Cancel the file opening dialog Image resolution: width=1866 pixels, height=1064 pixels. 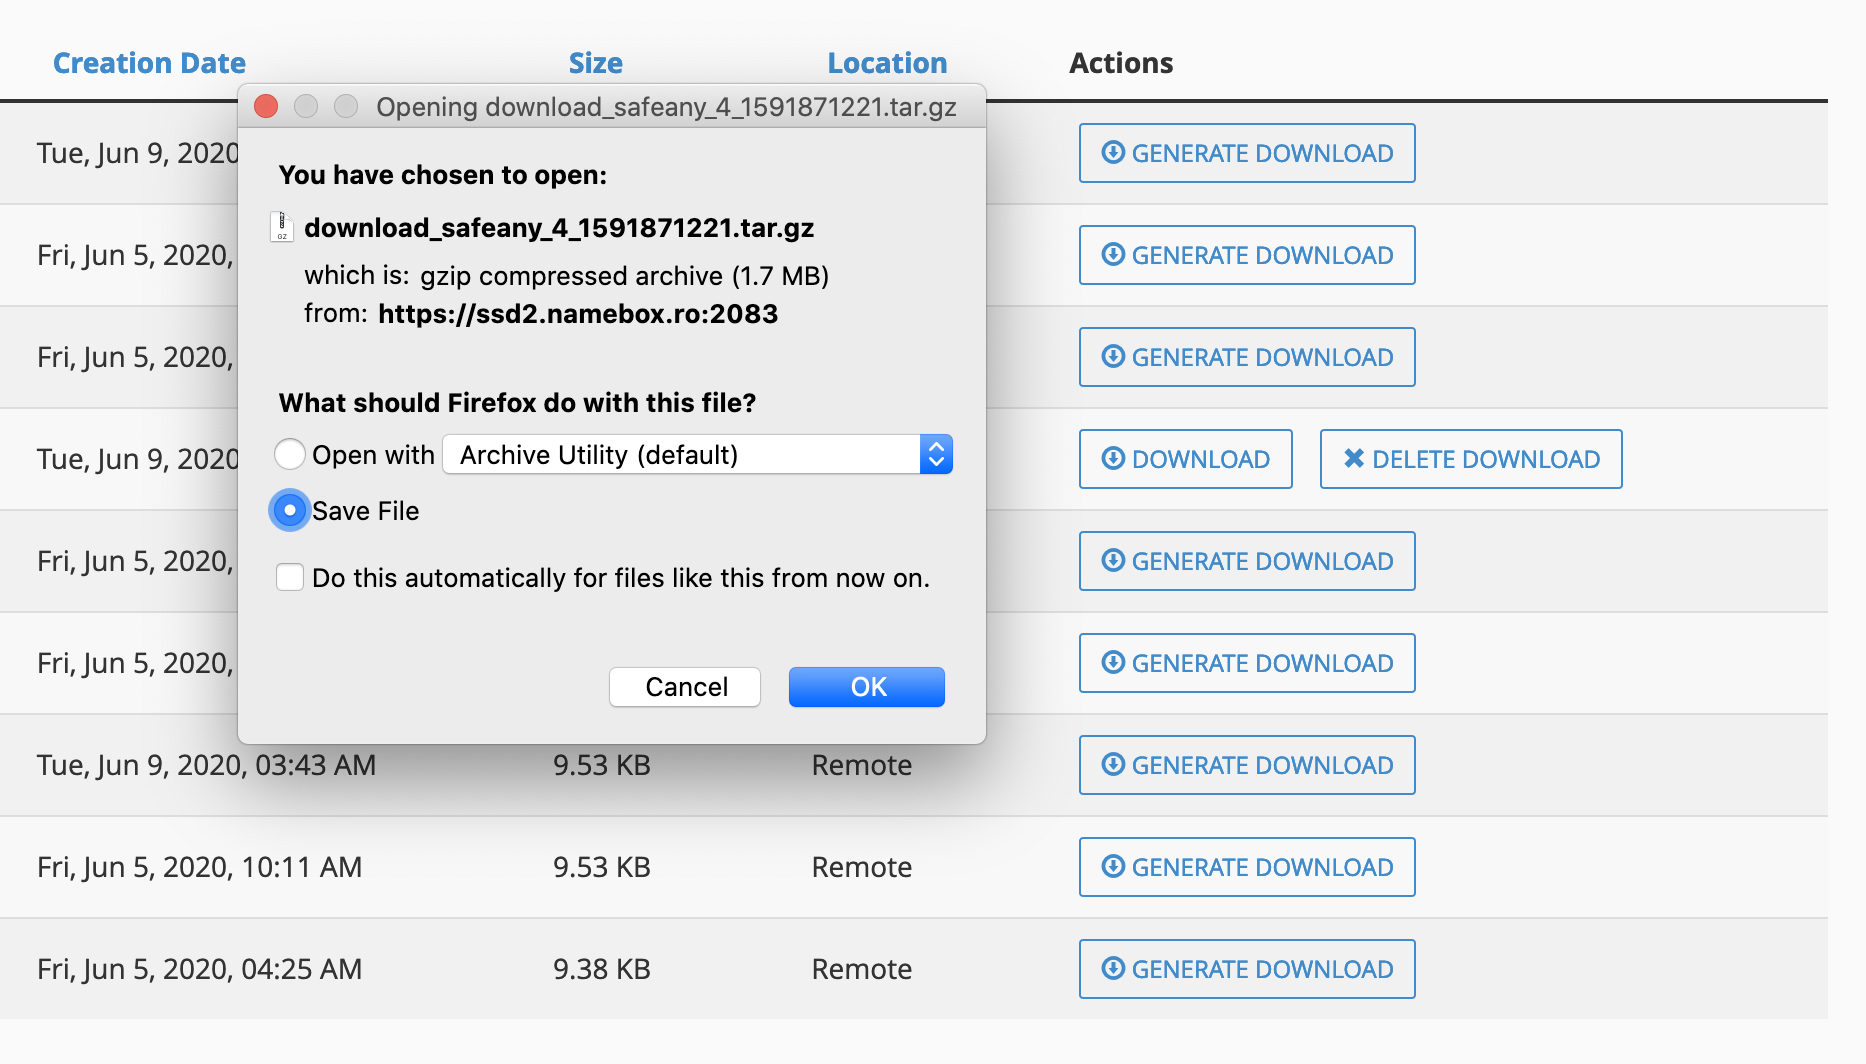[685, 687]
